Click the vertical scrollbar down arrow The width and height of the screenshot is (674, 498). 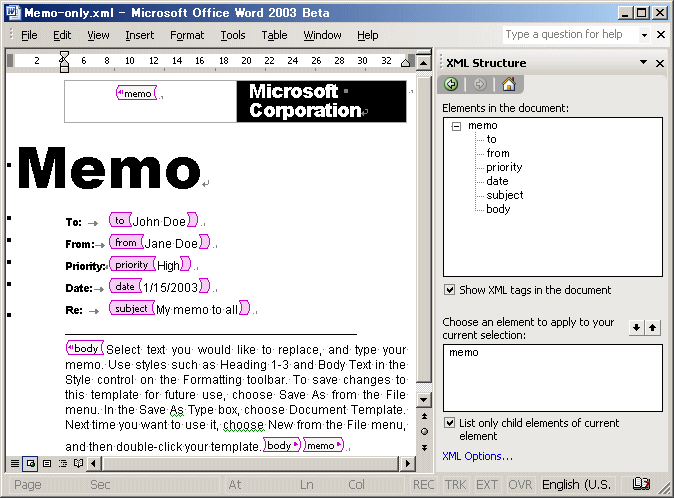423,400
